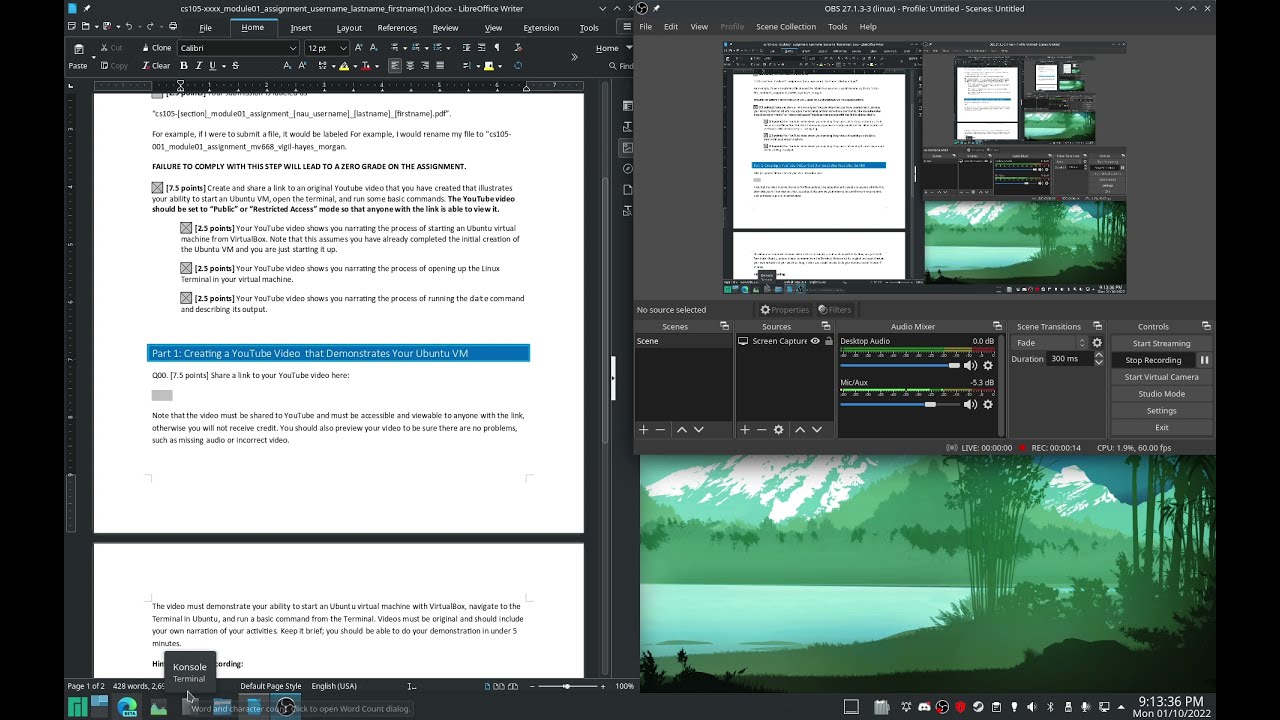Clear direct formatting in Writer
1280x720 pixels.
tap(155, 66)
